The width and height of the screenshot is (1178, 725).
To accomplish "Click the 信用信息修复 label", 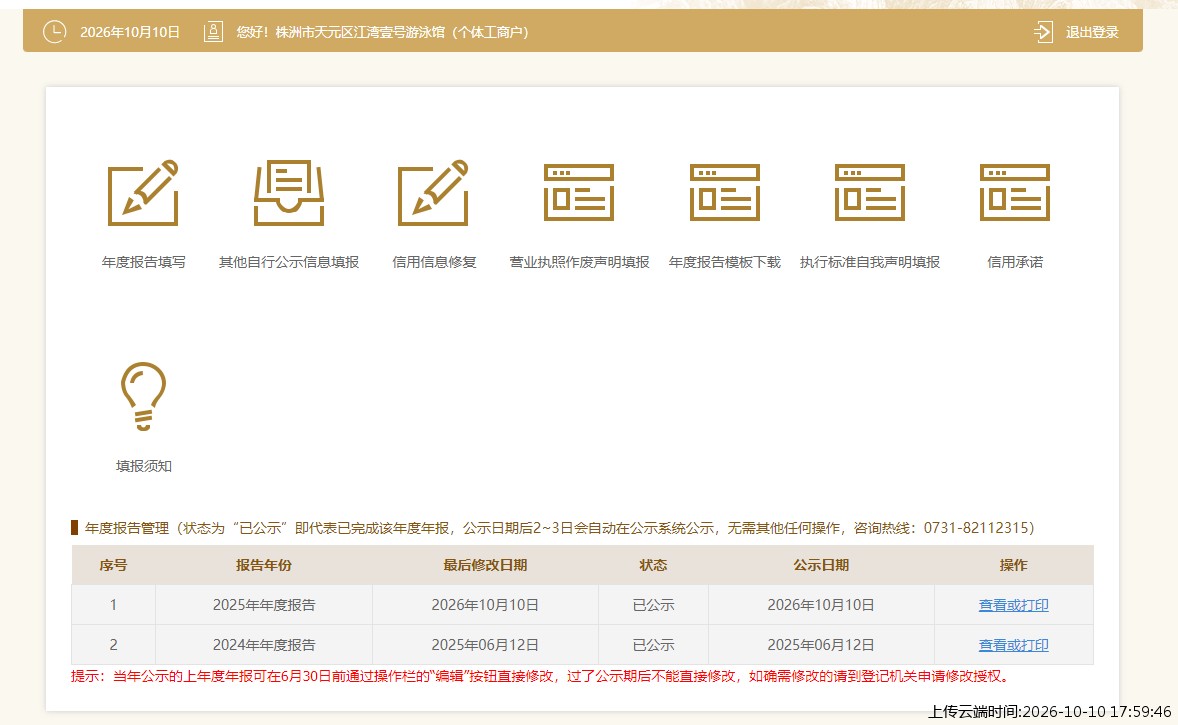I will click(x=434, y=262).
